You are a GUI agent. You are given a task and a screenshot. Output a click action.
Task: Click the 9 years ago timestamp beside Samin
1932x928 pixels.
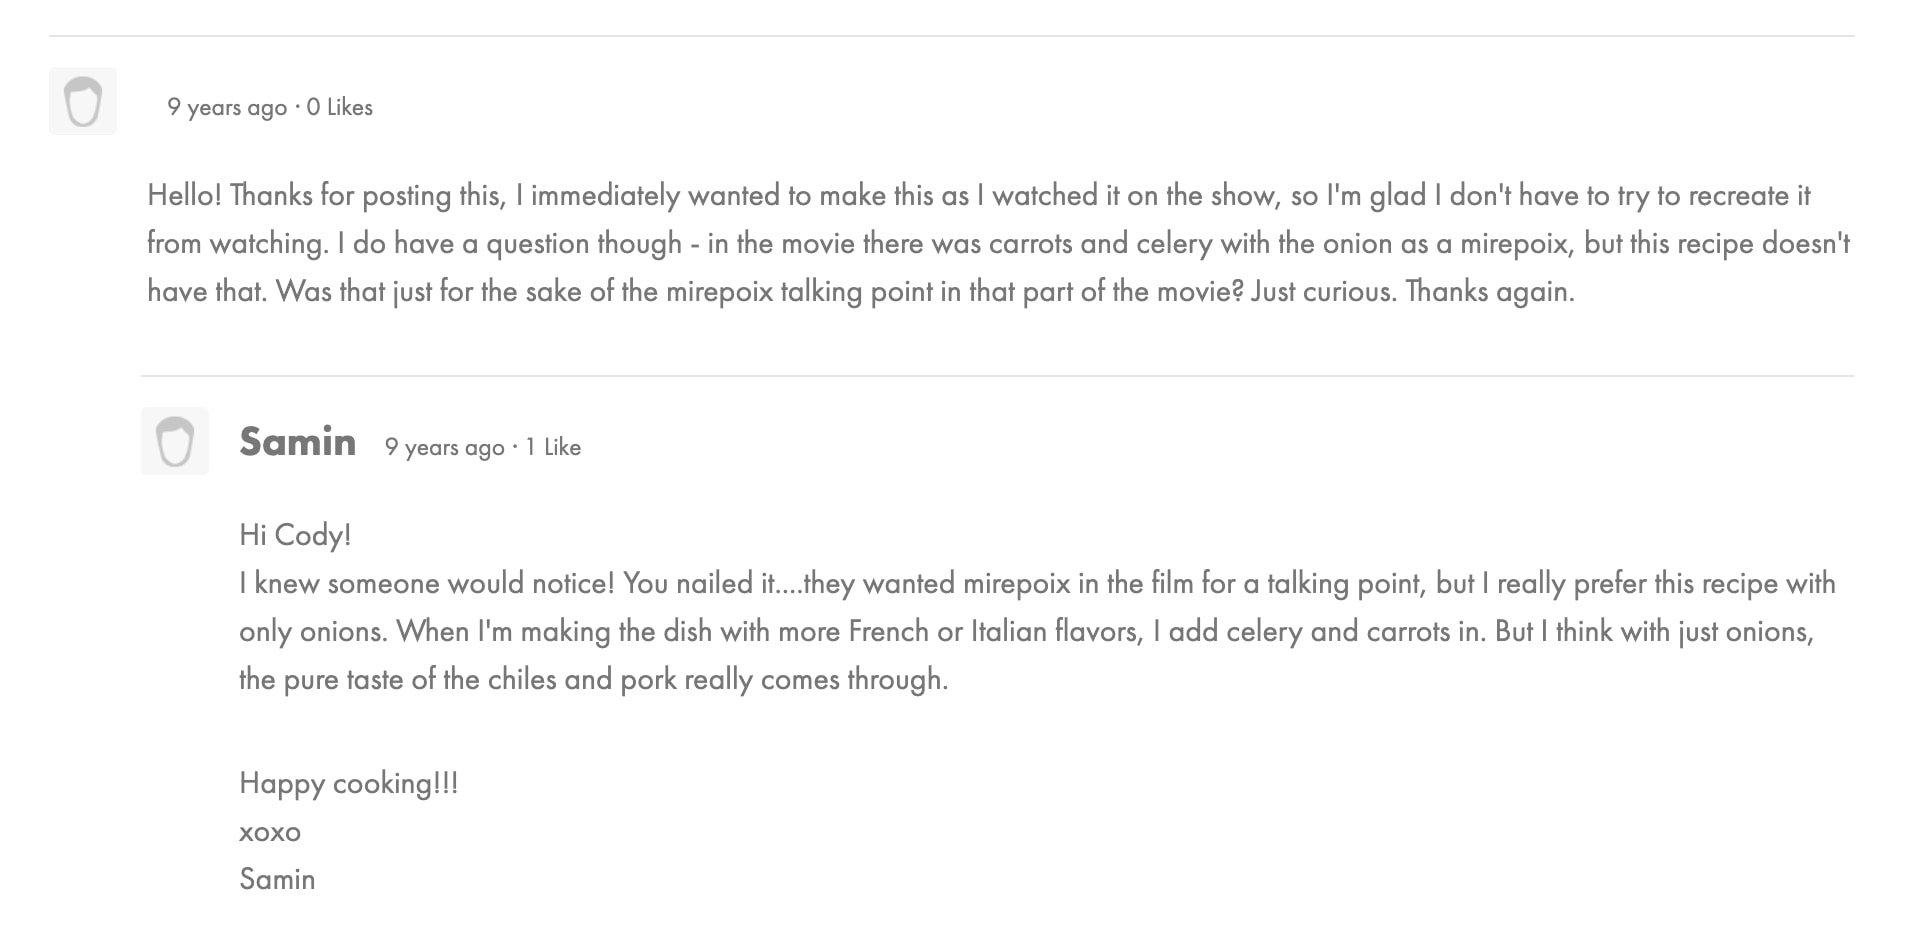[444, 447]
